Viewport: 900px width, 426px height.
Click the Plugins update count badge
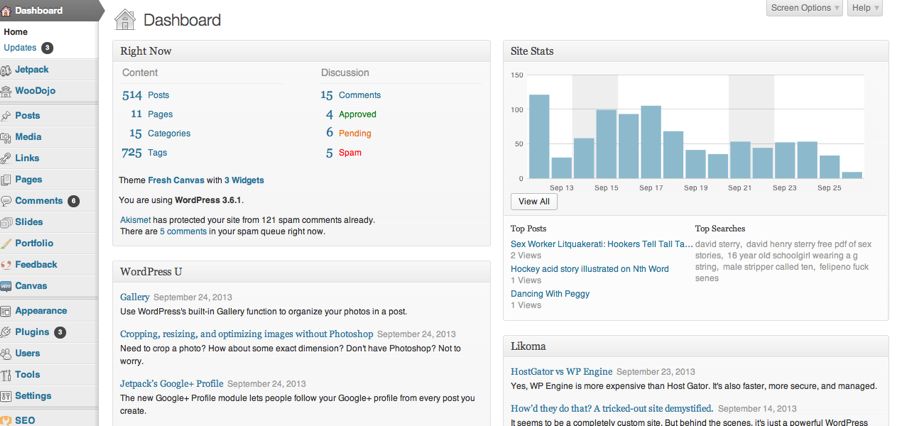coord(60,332)
